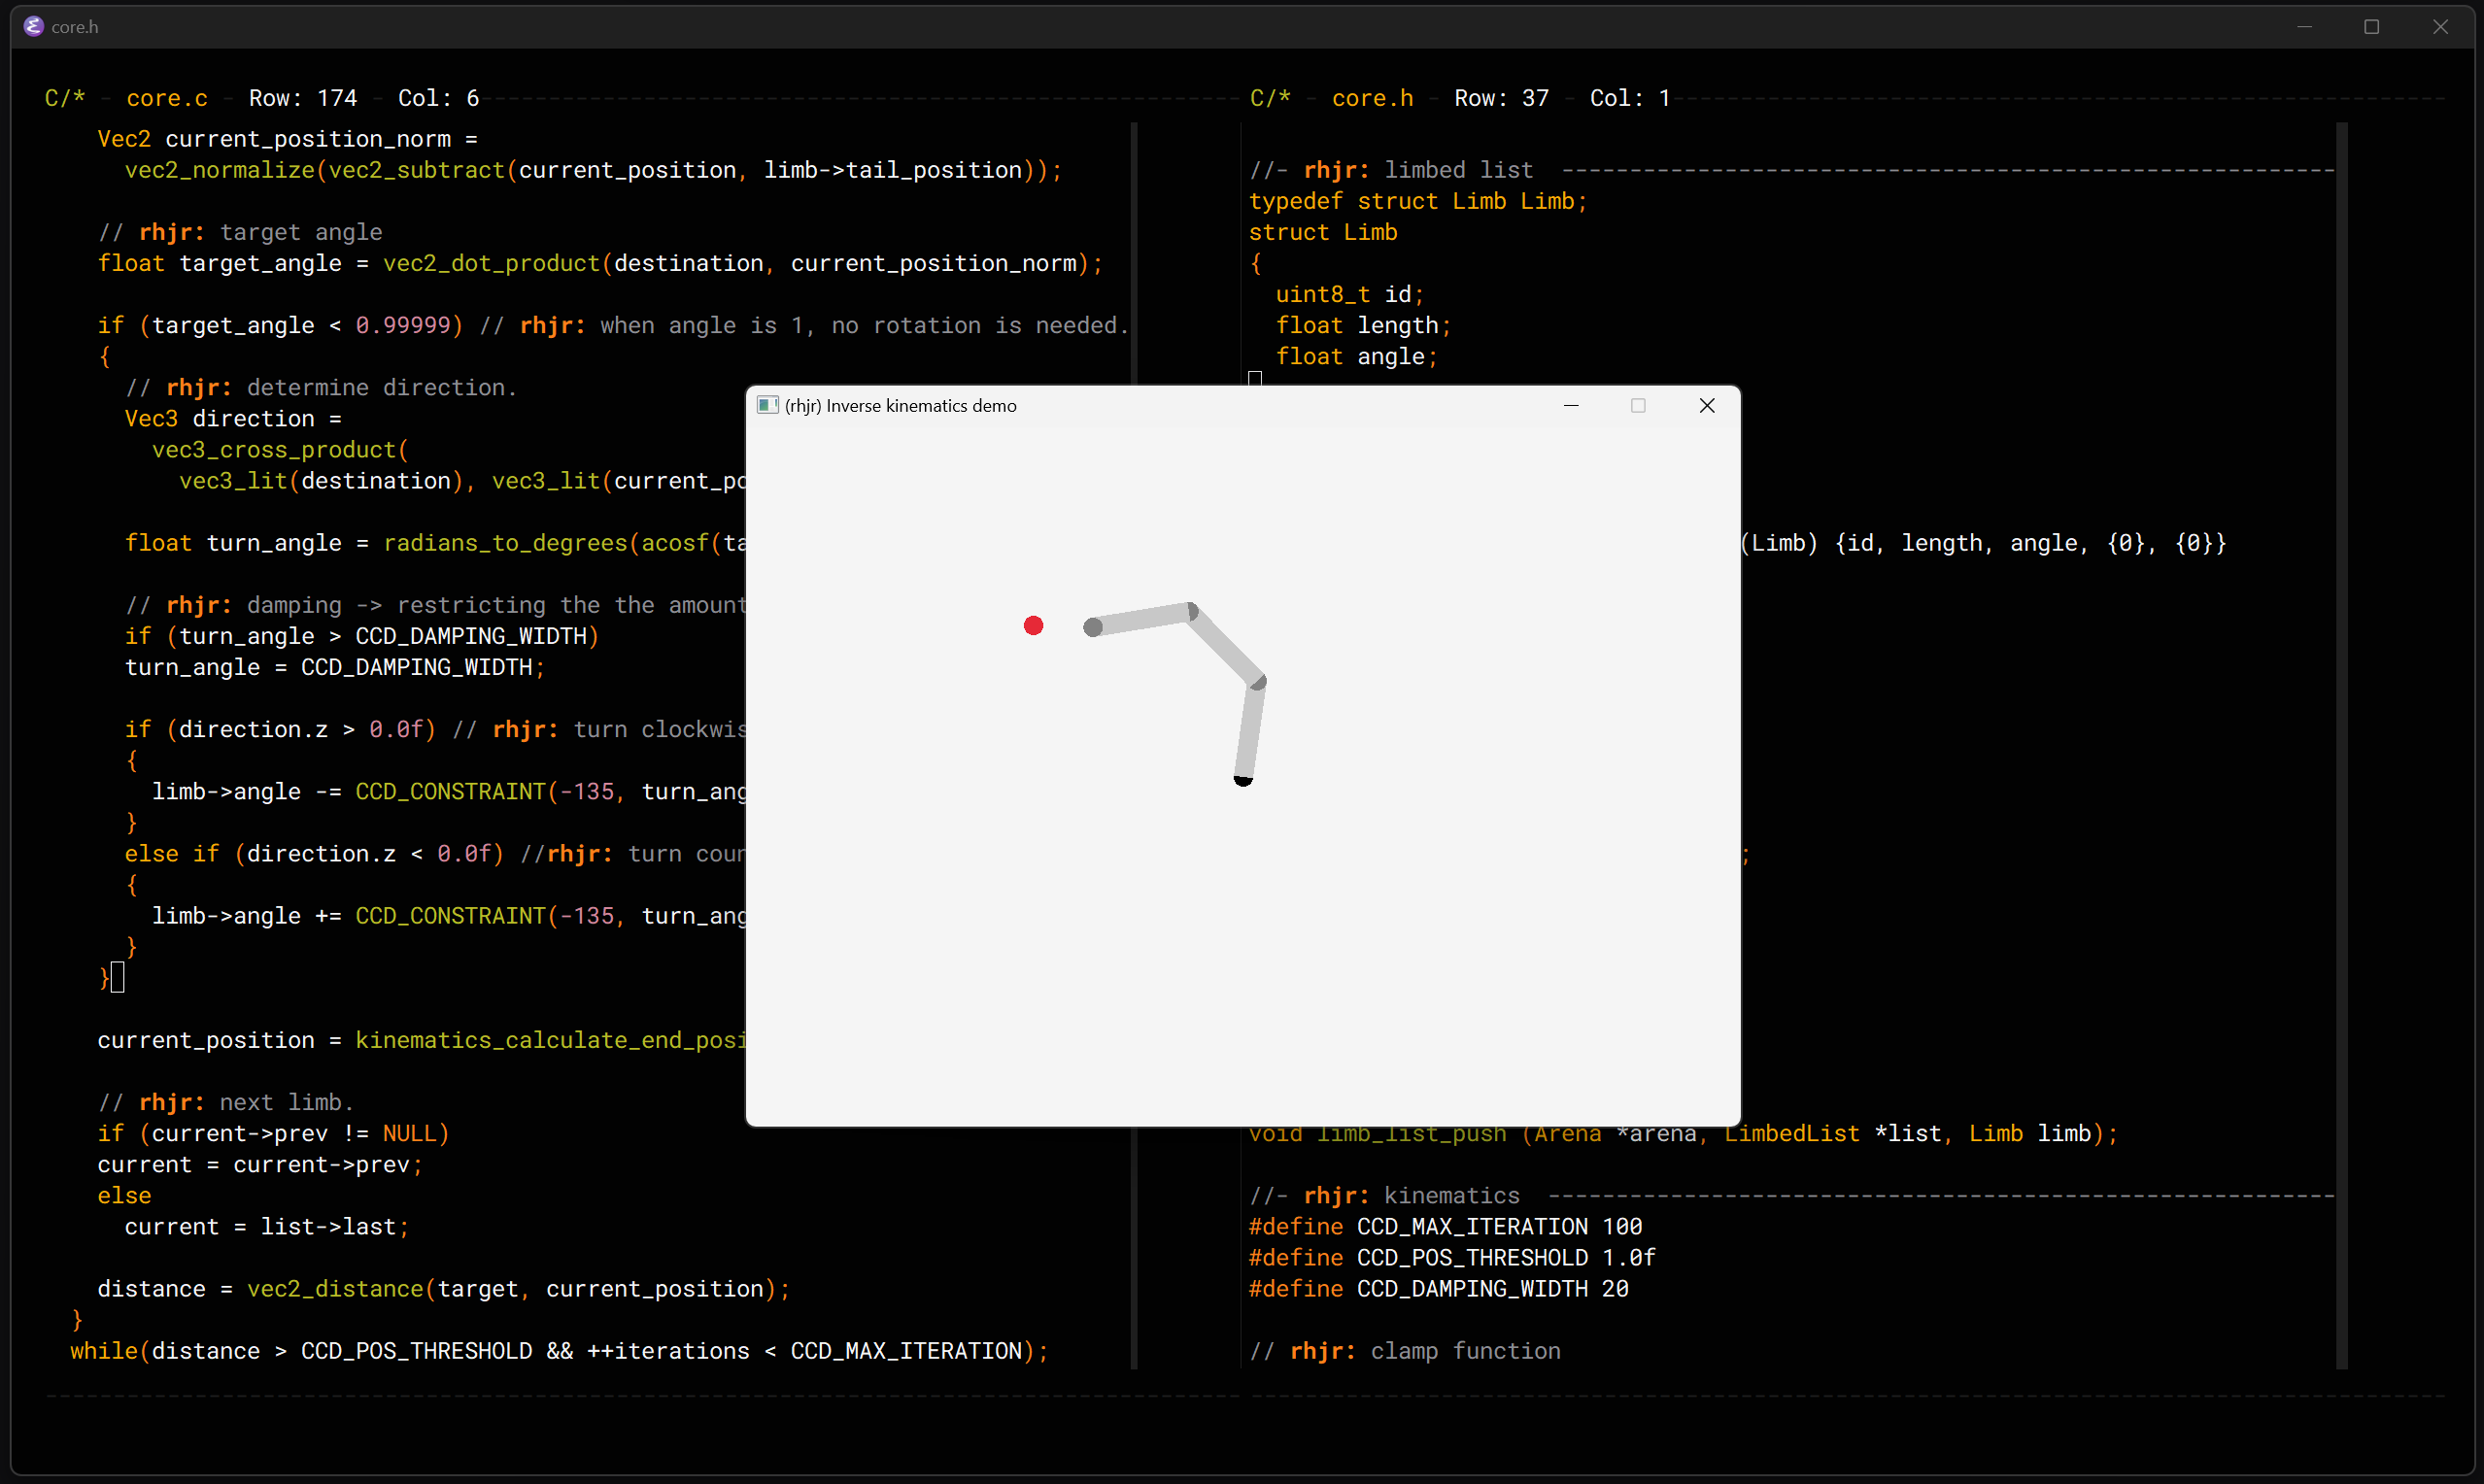Click the left code pane scrollbar

click(x=1134, y=250)
